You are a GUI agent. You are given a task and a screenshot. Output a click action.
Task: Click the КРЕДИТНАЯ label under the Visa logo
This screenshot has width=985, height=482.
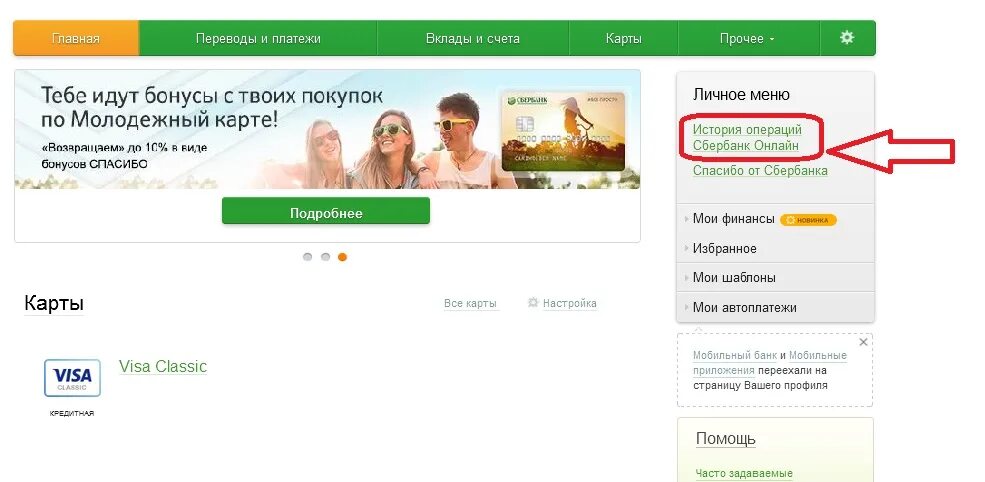pos(72,414)
